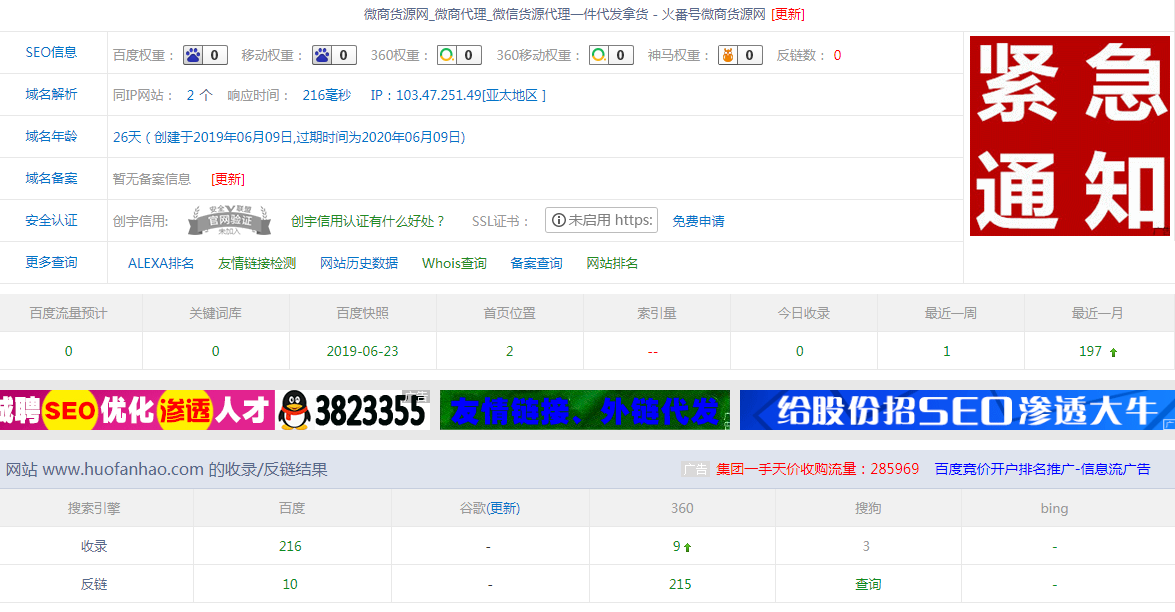Select the SEO信息 row label
Viewport: 1175px width, 612px height.
pyautogui.click(x=51, y=52)
